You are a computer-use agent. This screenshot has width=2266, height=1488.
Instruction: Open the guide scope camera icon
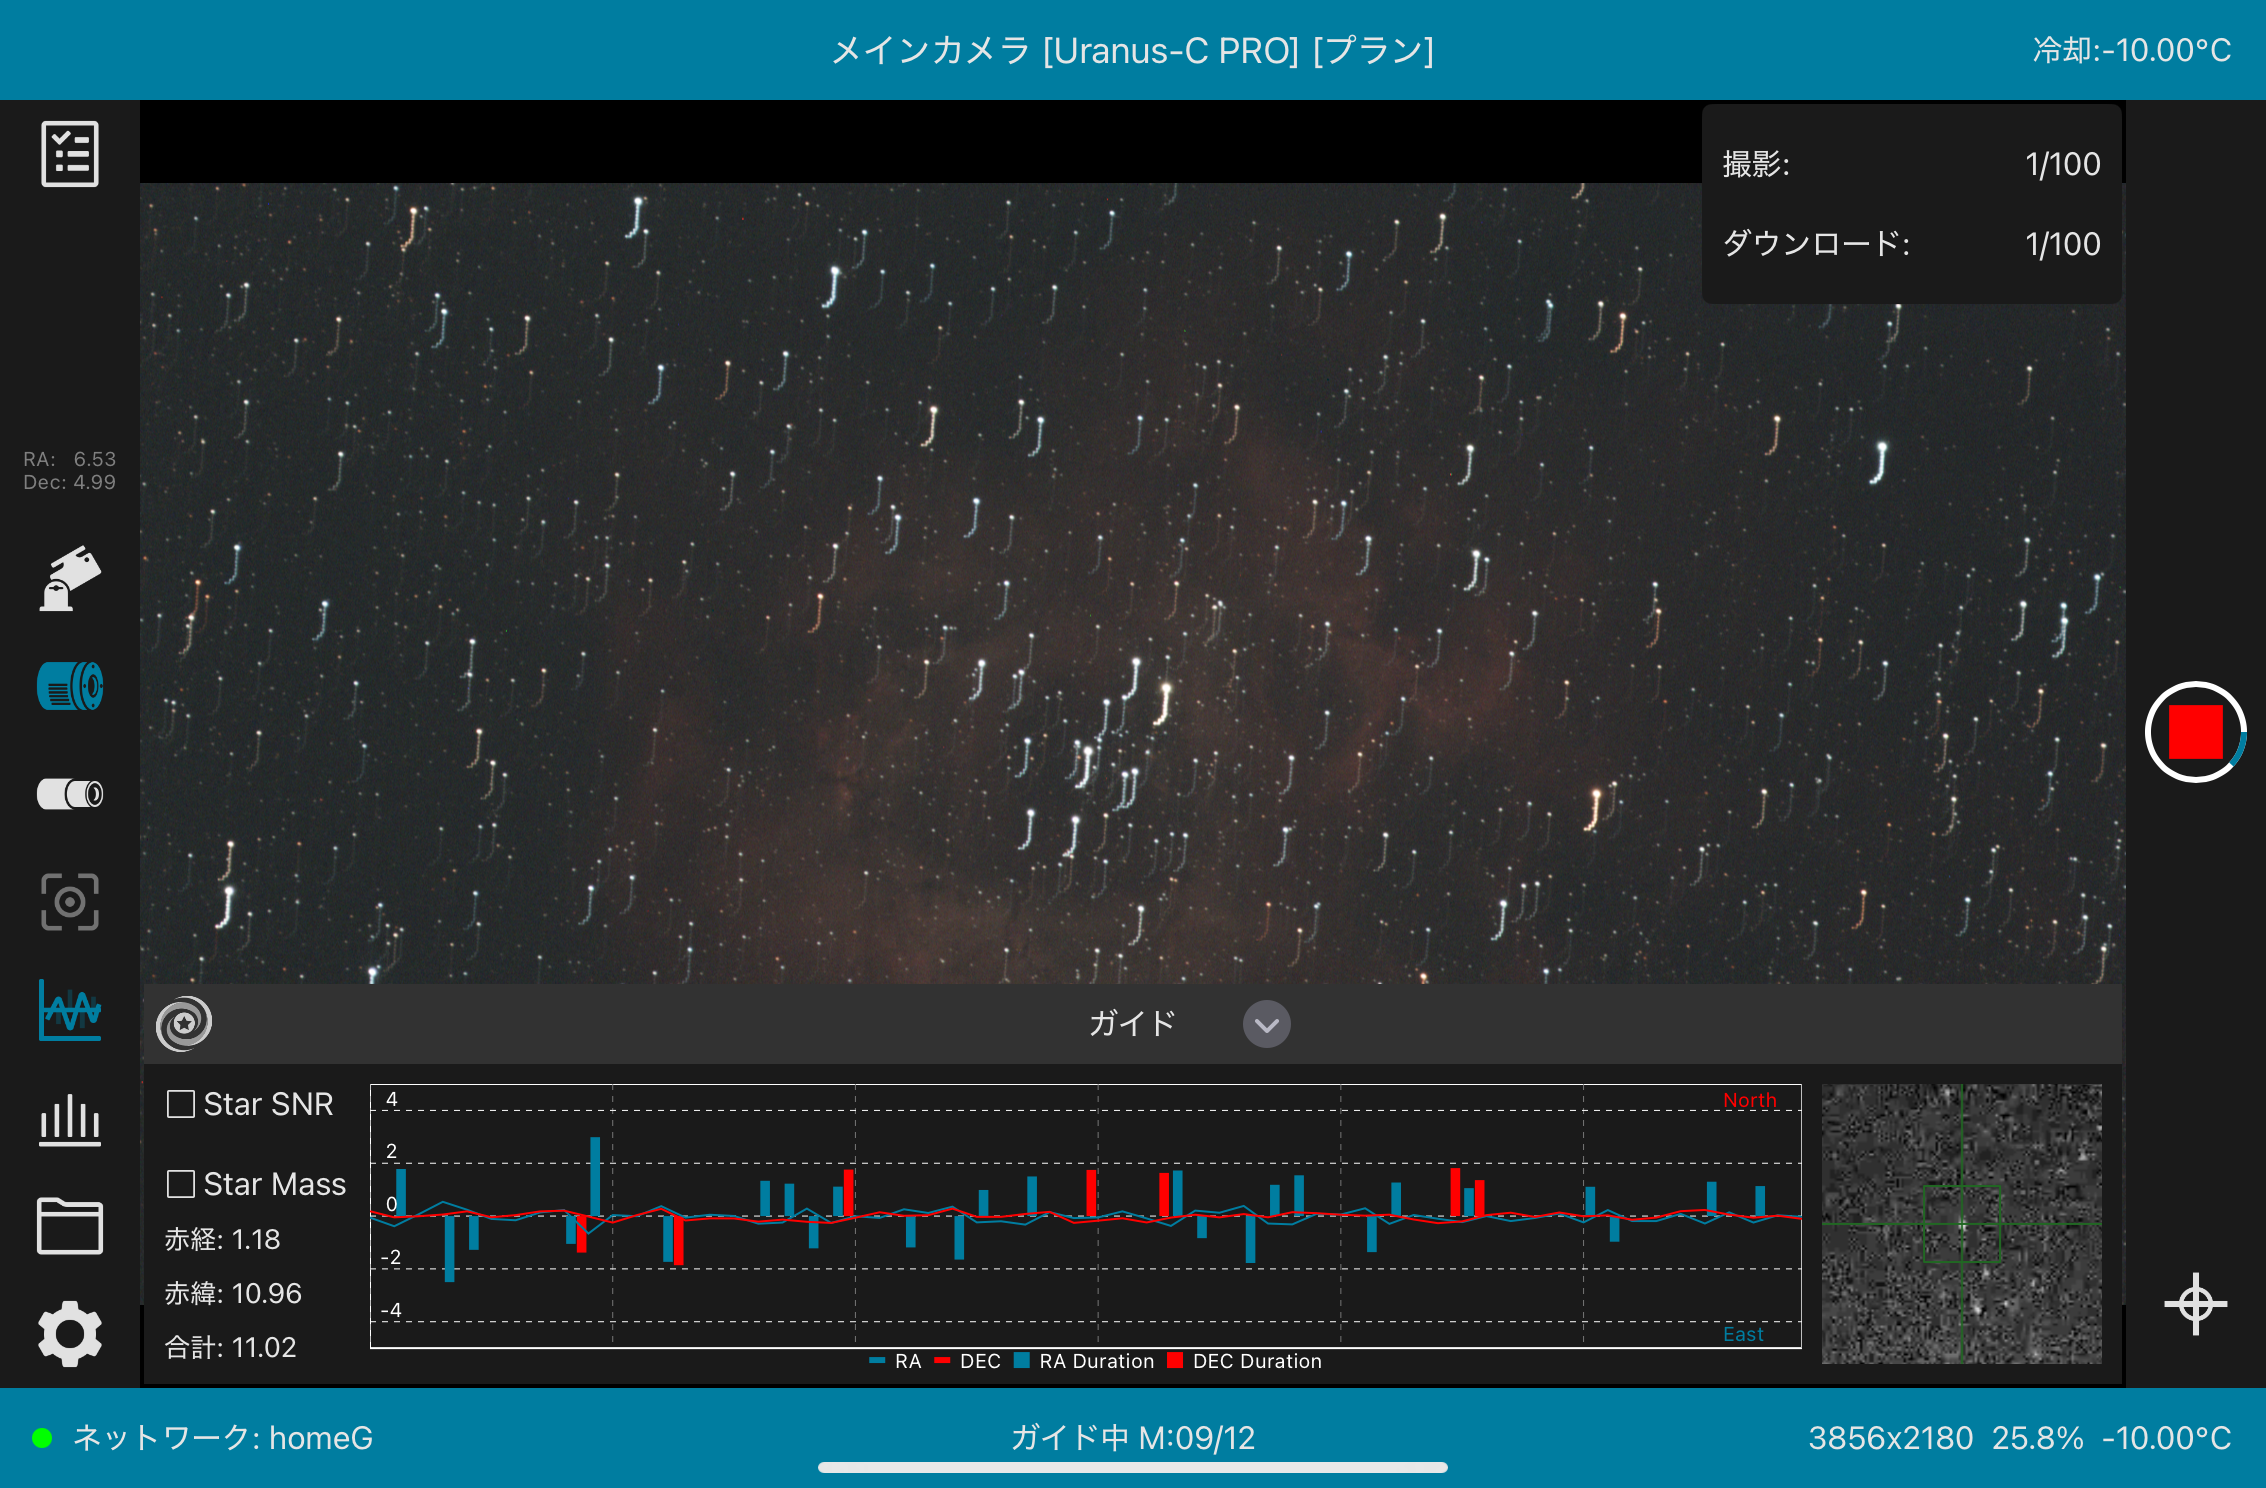[x=70, y=794]
